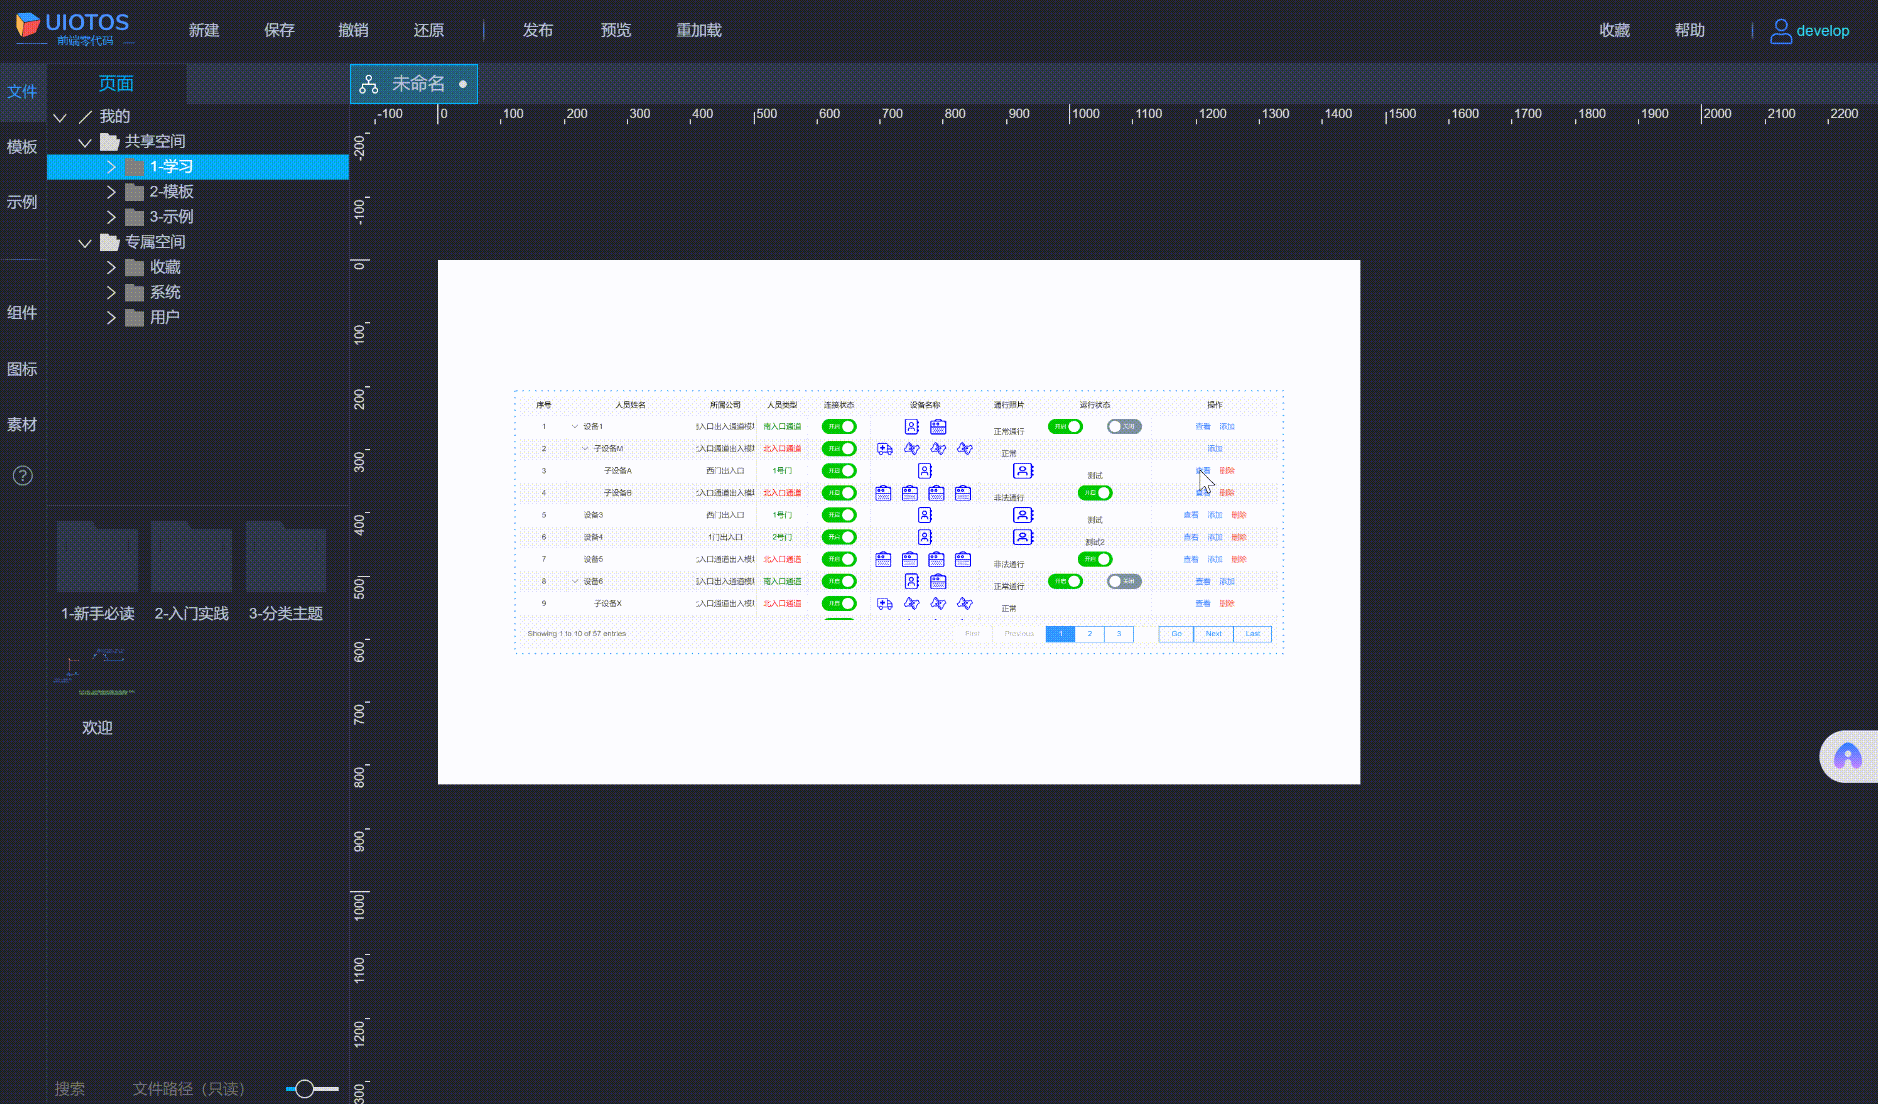
Task: Click the ambulance icon in row 2
Action: (x=885, y=449)
